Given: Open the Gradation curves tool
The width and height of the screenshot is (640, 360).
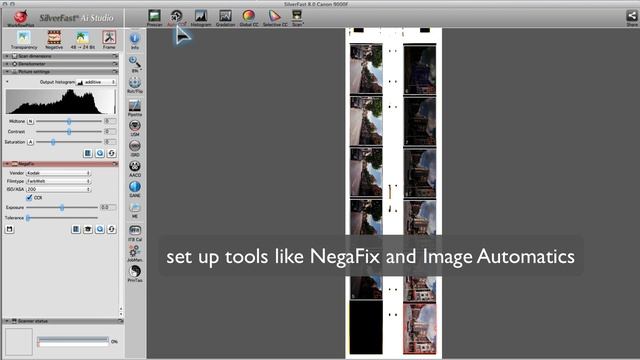Looking at the screenshot, I should 225,18.
